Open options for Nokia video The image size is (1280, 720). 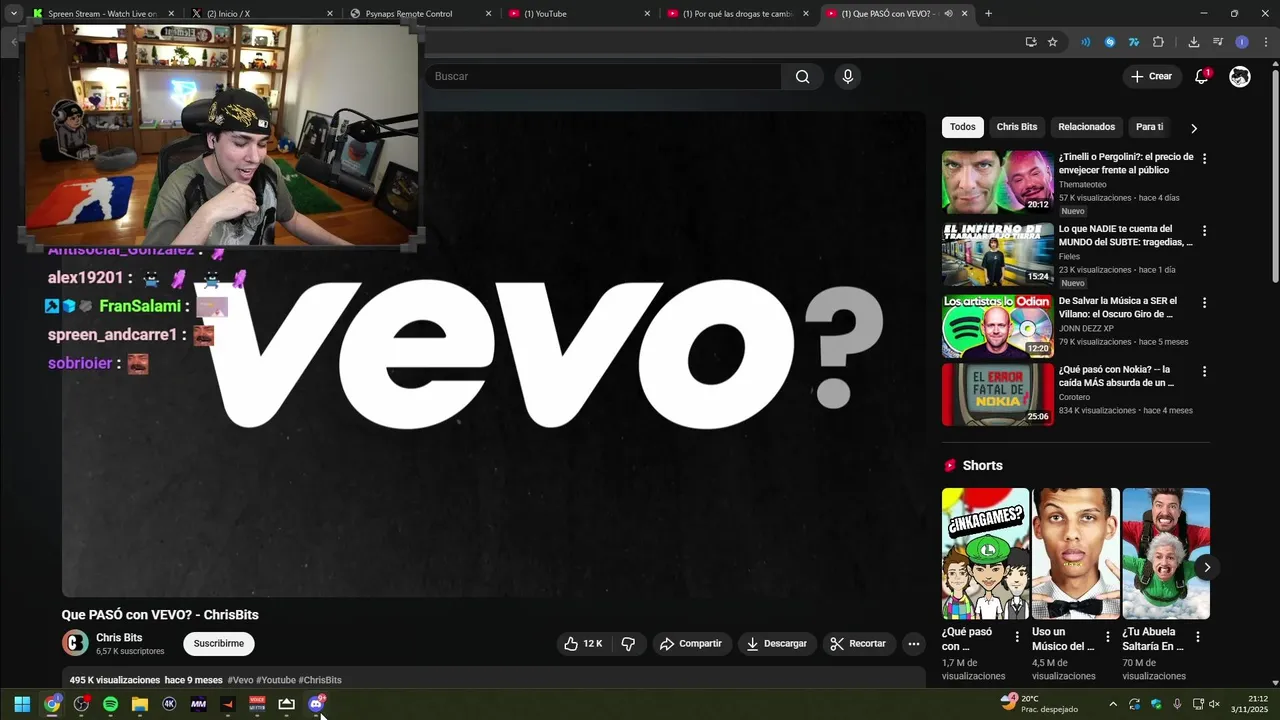click(1204, 371)
